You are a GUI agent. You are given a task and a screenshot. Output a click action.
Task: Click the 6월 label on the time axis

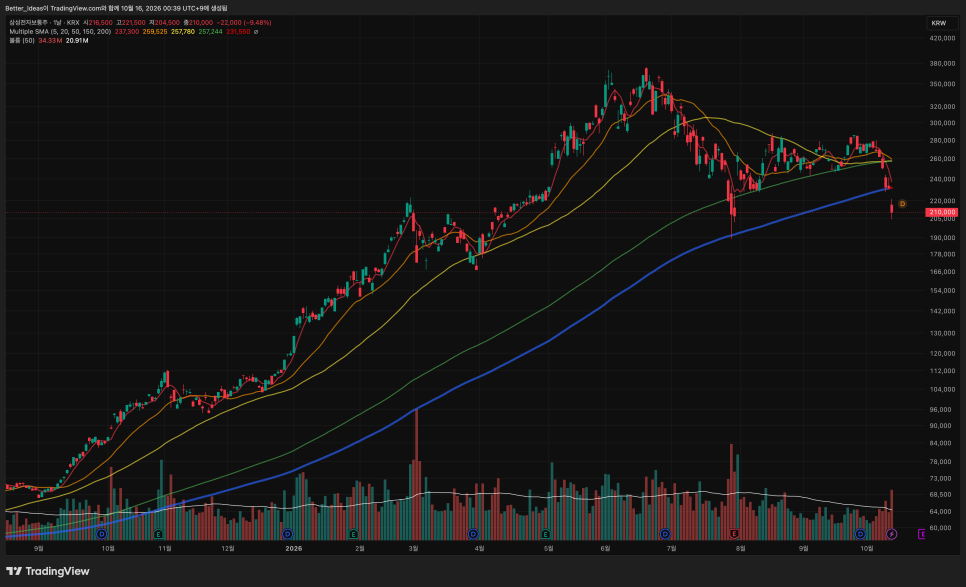tap(605, 548)
